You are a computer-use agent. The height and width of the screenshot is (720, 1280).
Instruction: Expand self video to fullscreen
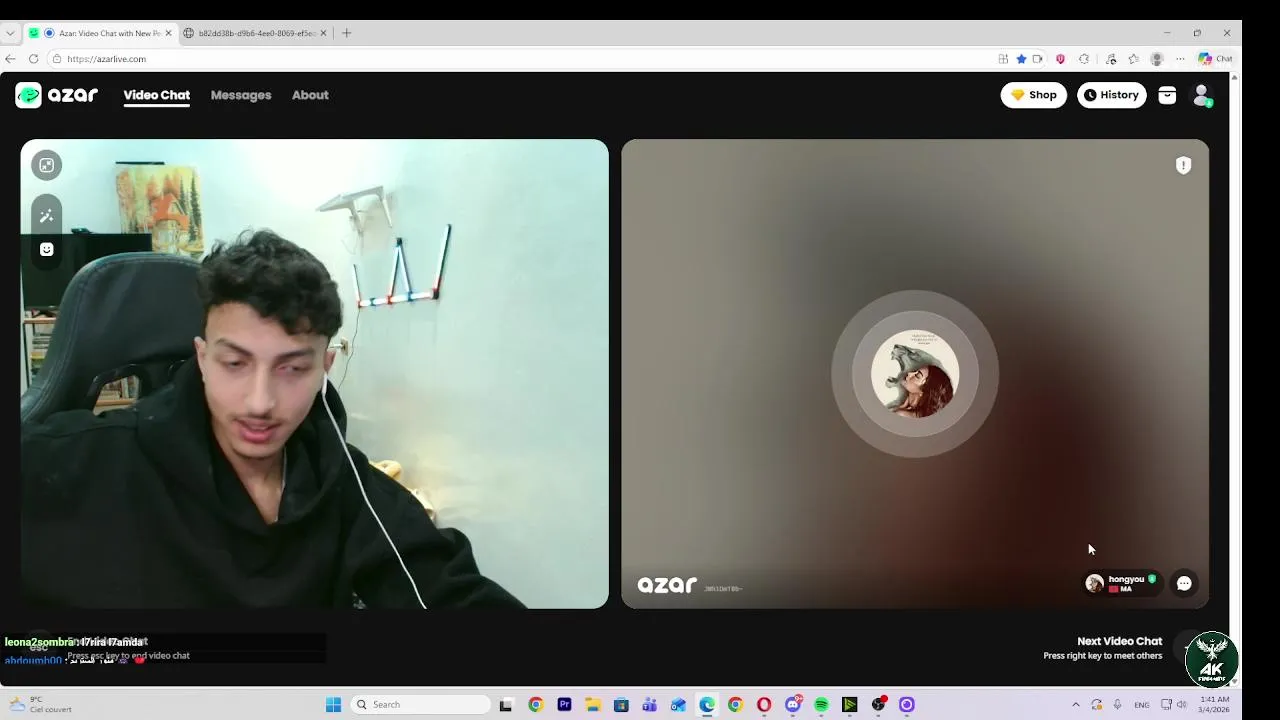pyautogui.click(x=47, y=165)
